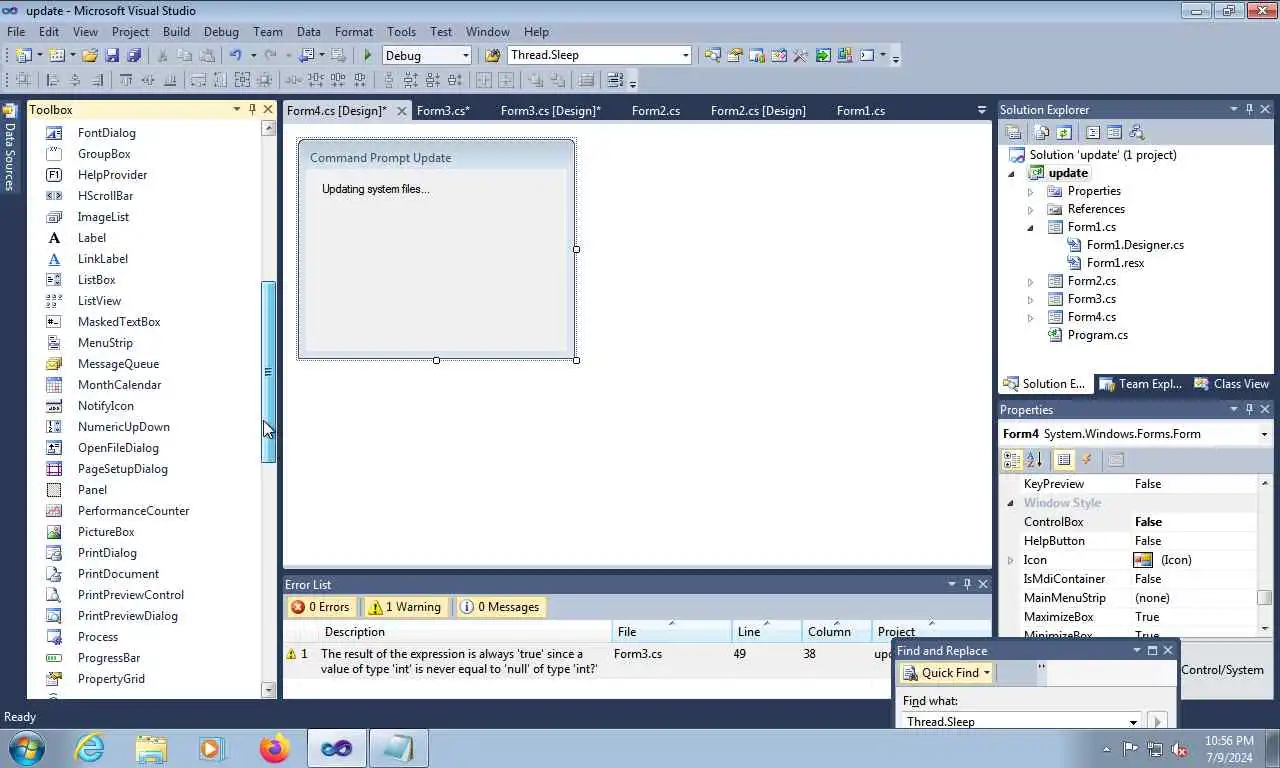Open the Debug configuration dropdown
1280x768 pixels.
point(464,56)
